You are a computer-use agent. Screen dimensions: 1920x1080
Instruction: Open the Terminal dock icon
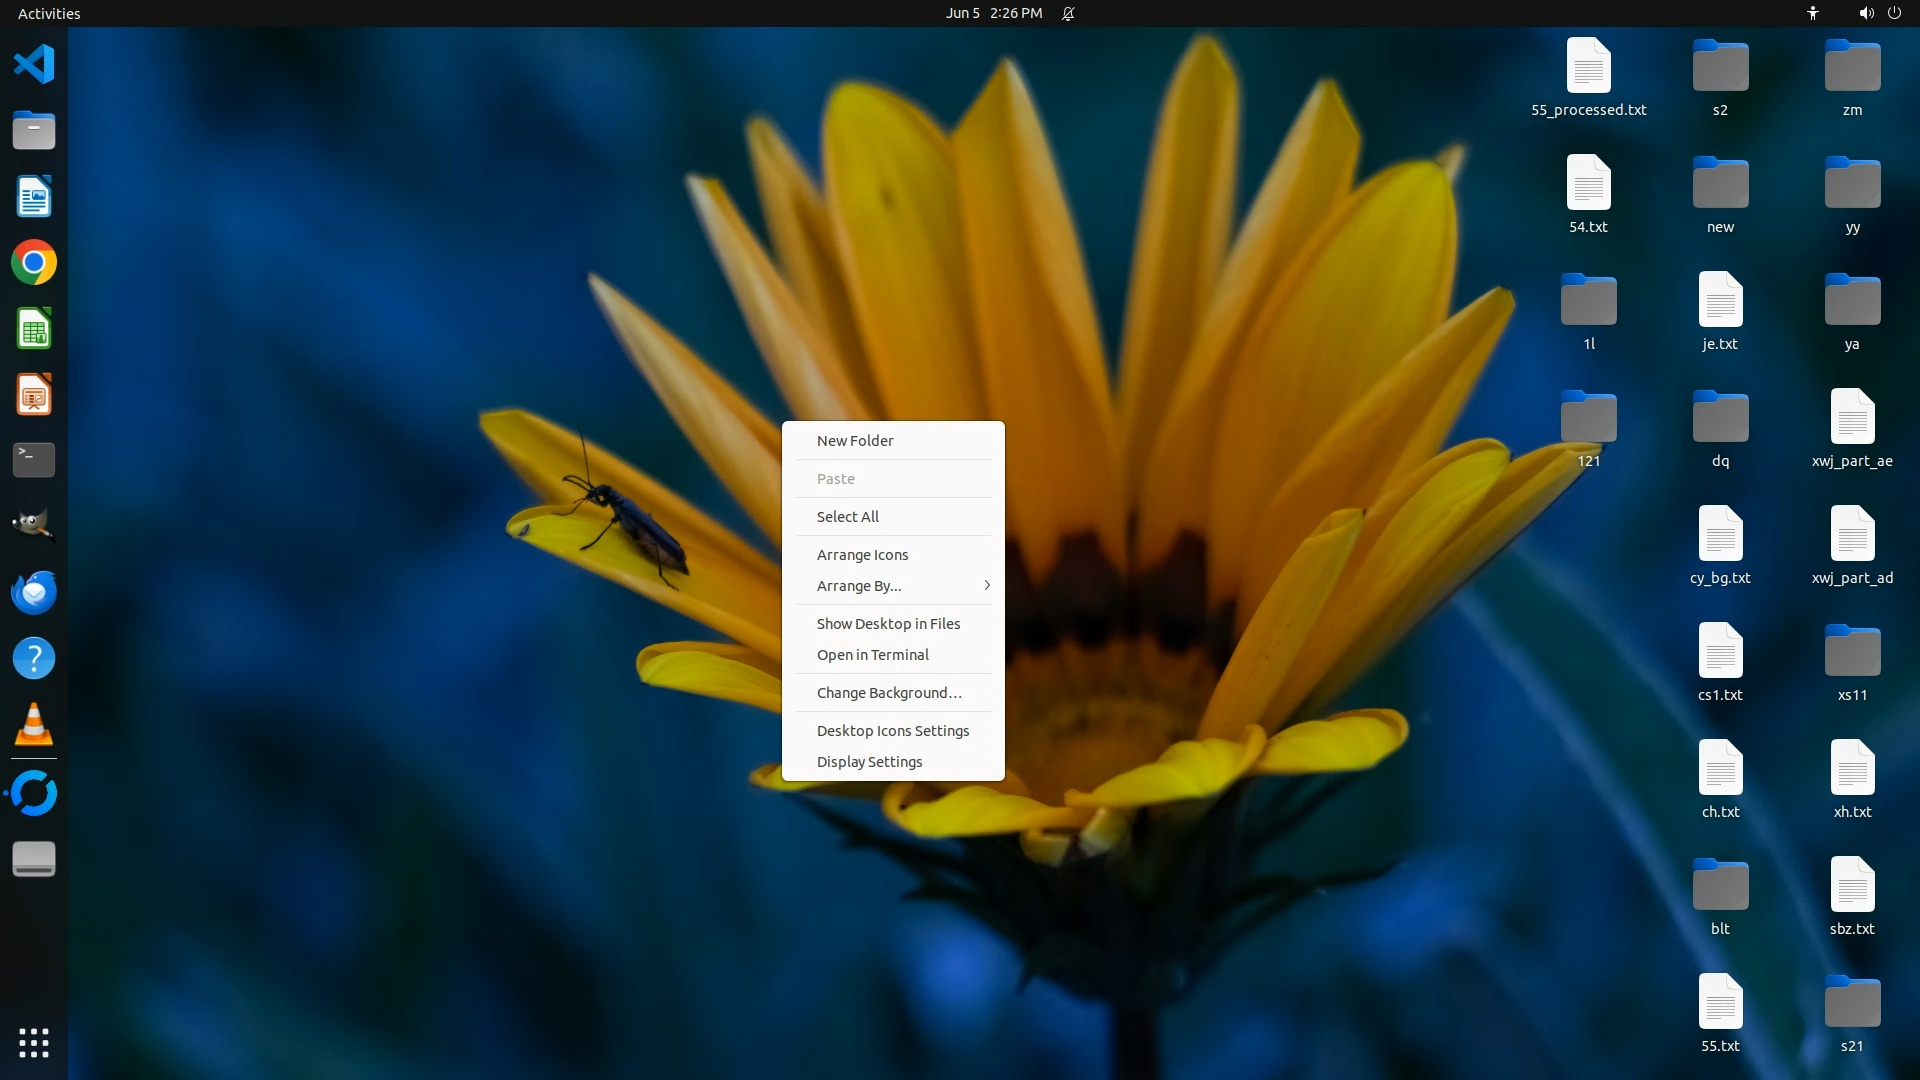(33, 460)
